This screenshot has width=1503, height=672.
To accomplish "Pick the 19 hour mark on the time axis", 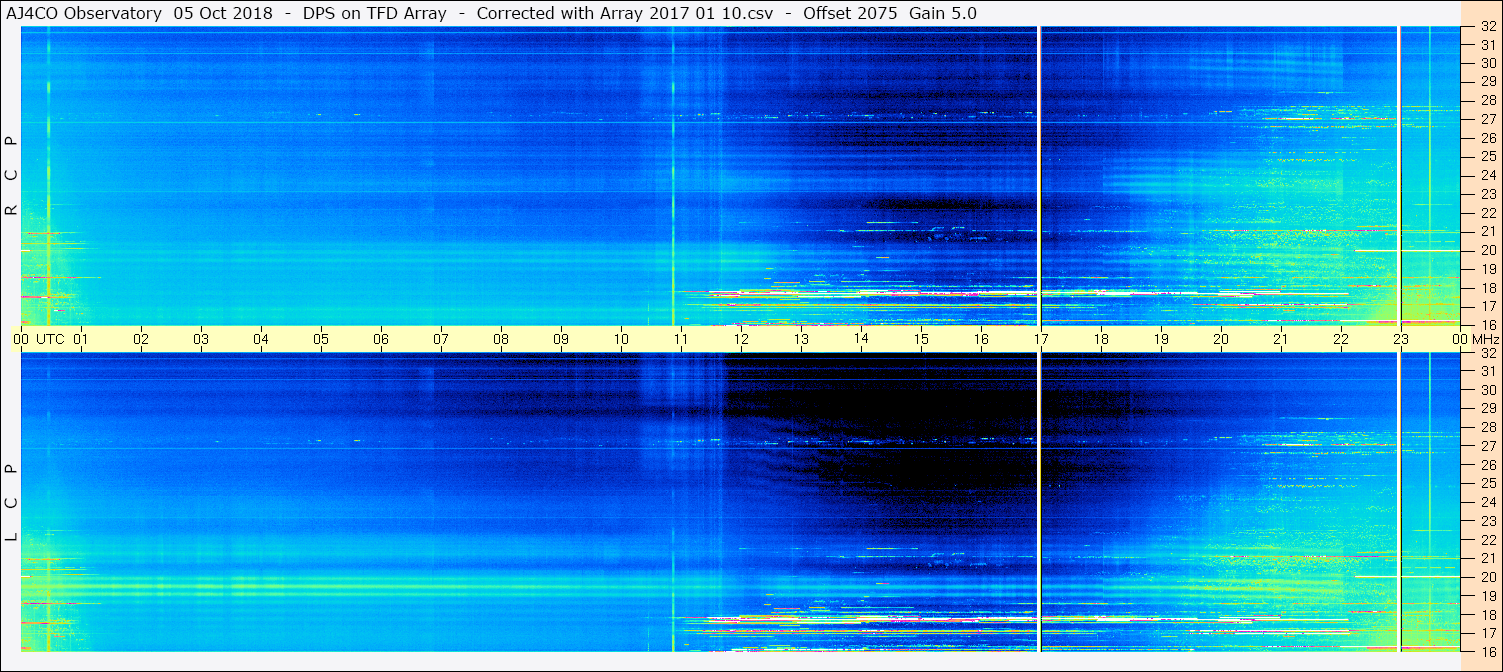I will (1161, 339).
